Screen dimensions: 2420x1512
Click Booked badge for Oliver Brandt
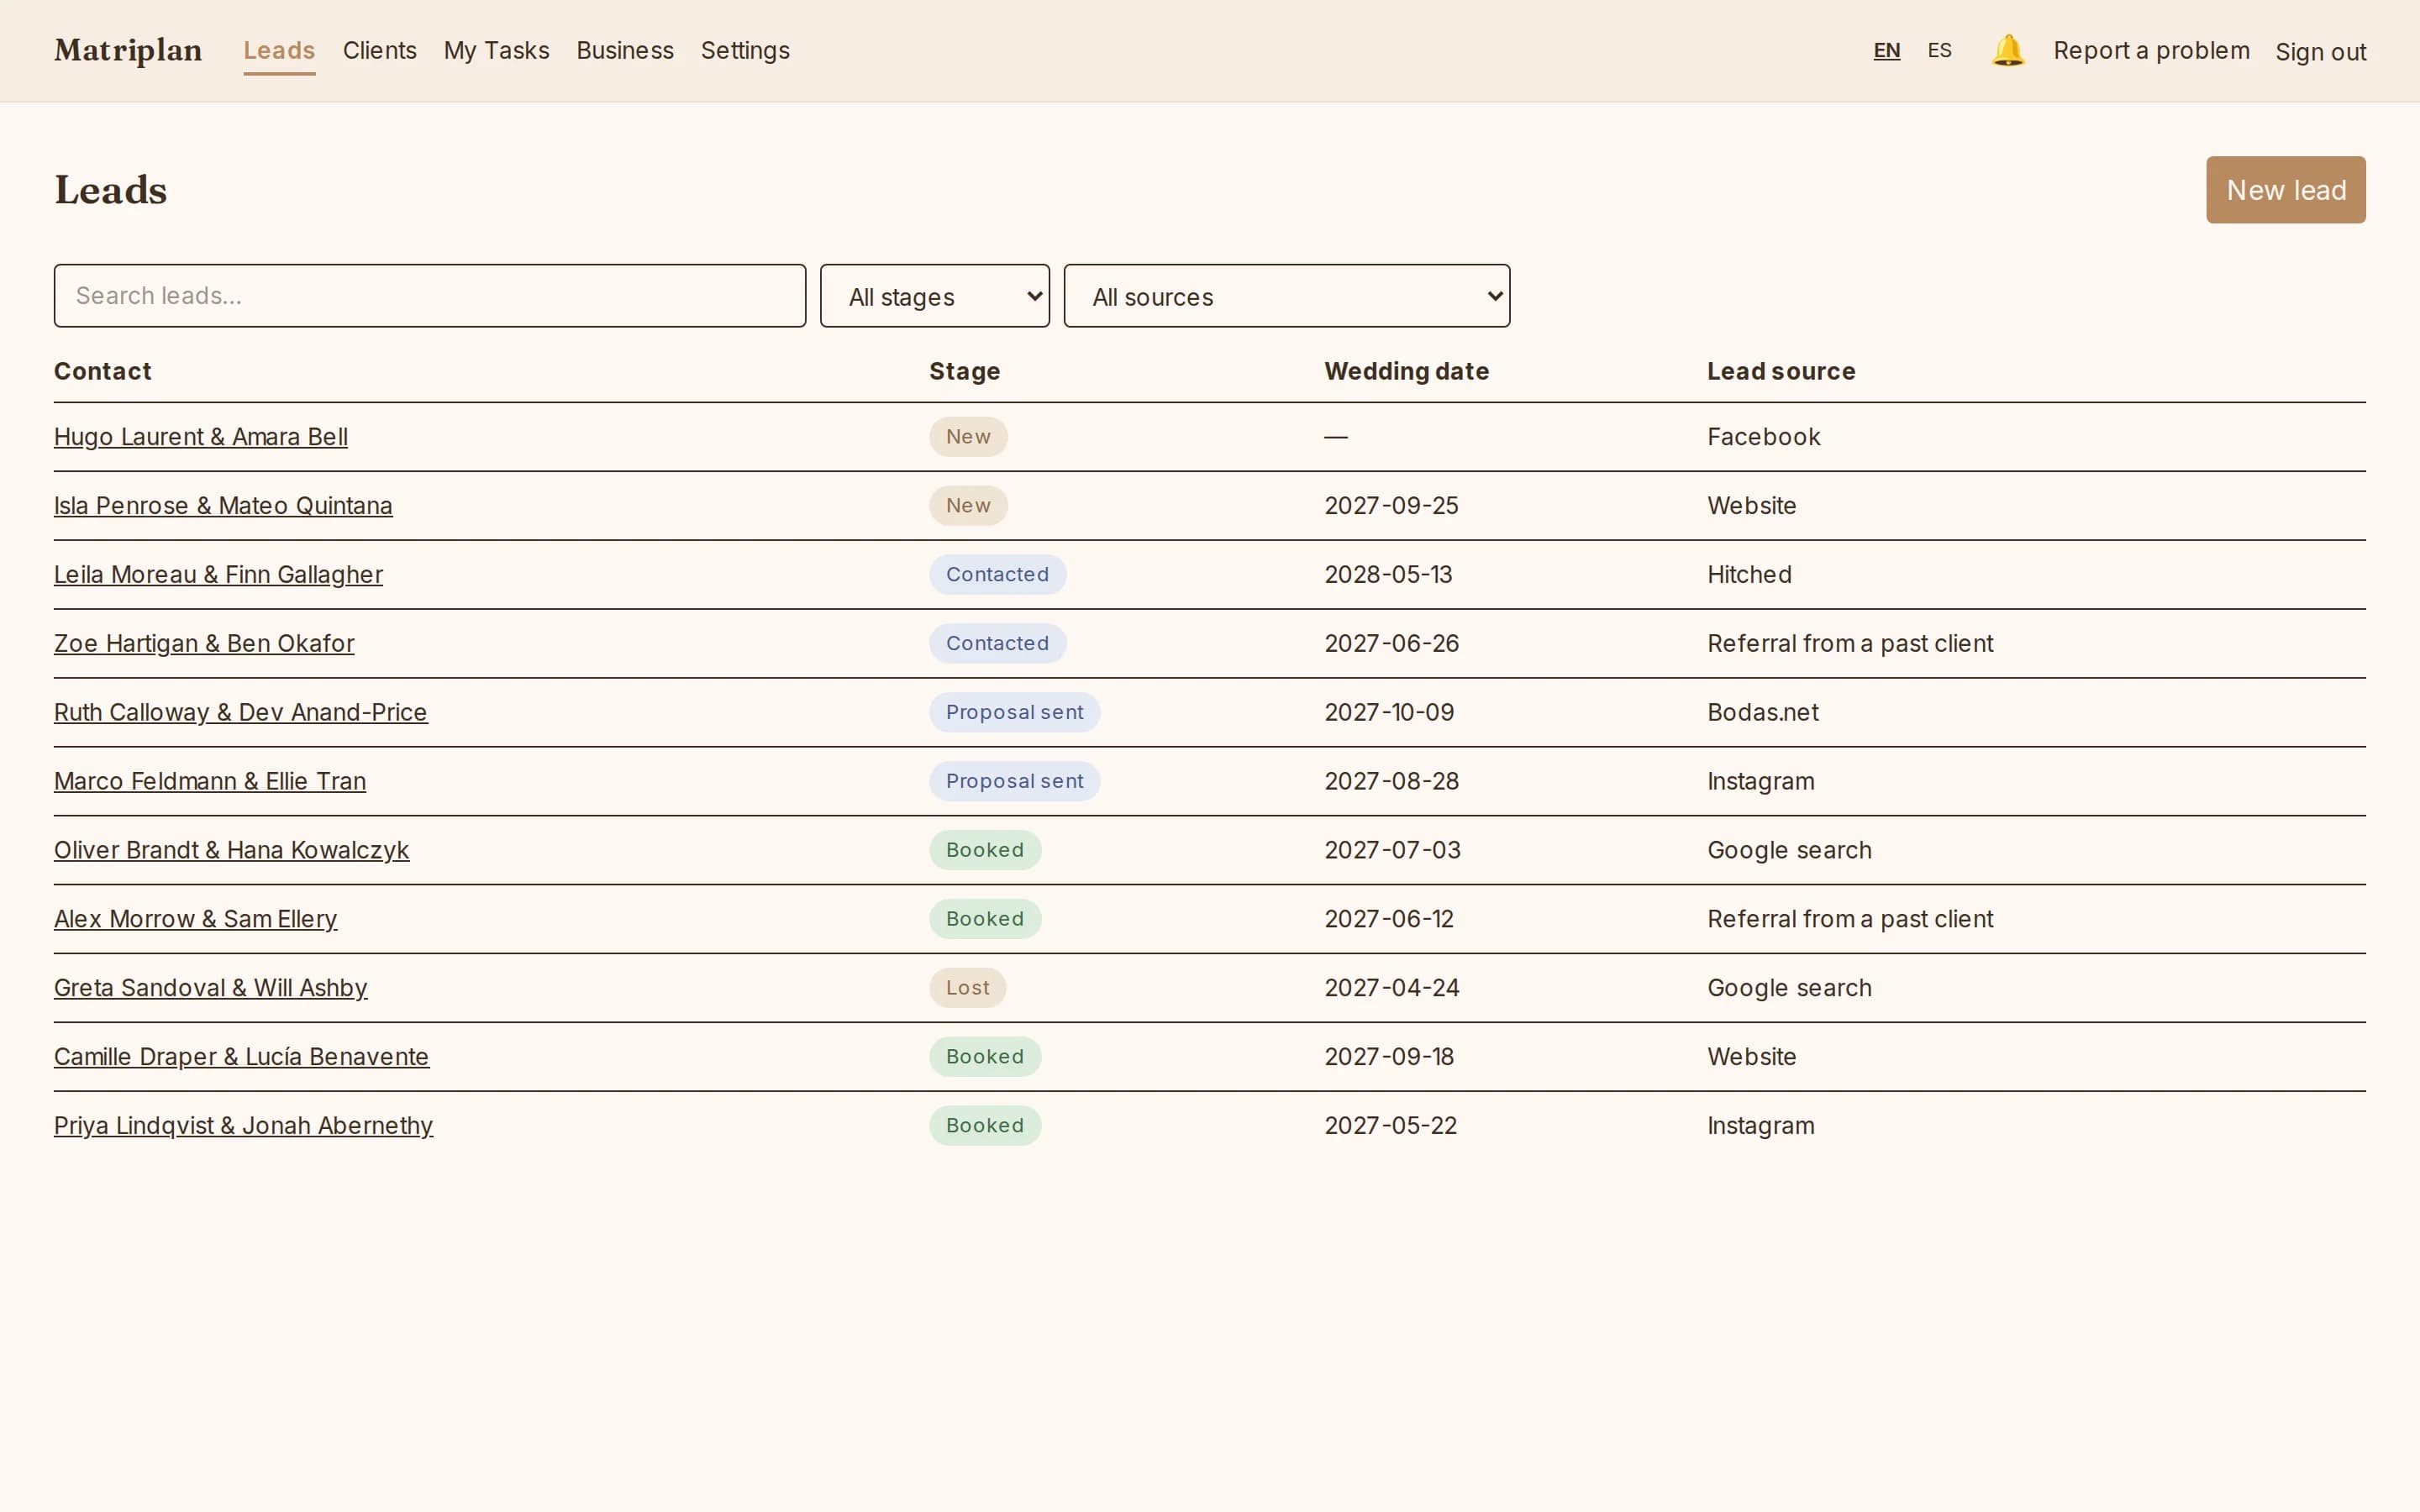click(985, 851)
